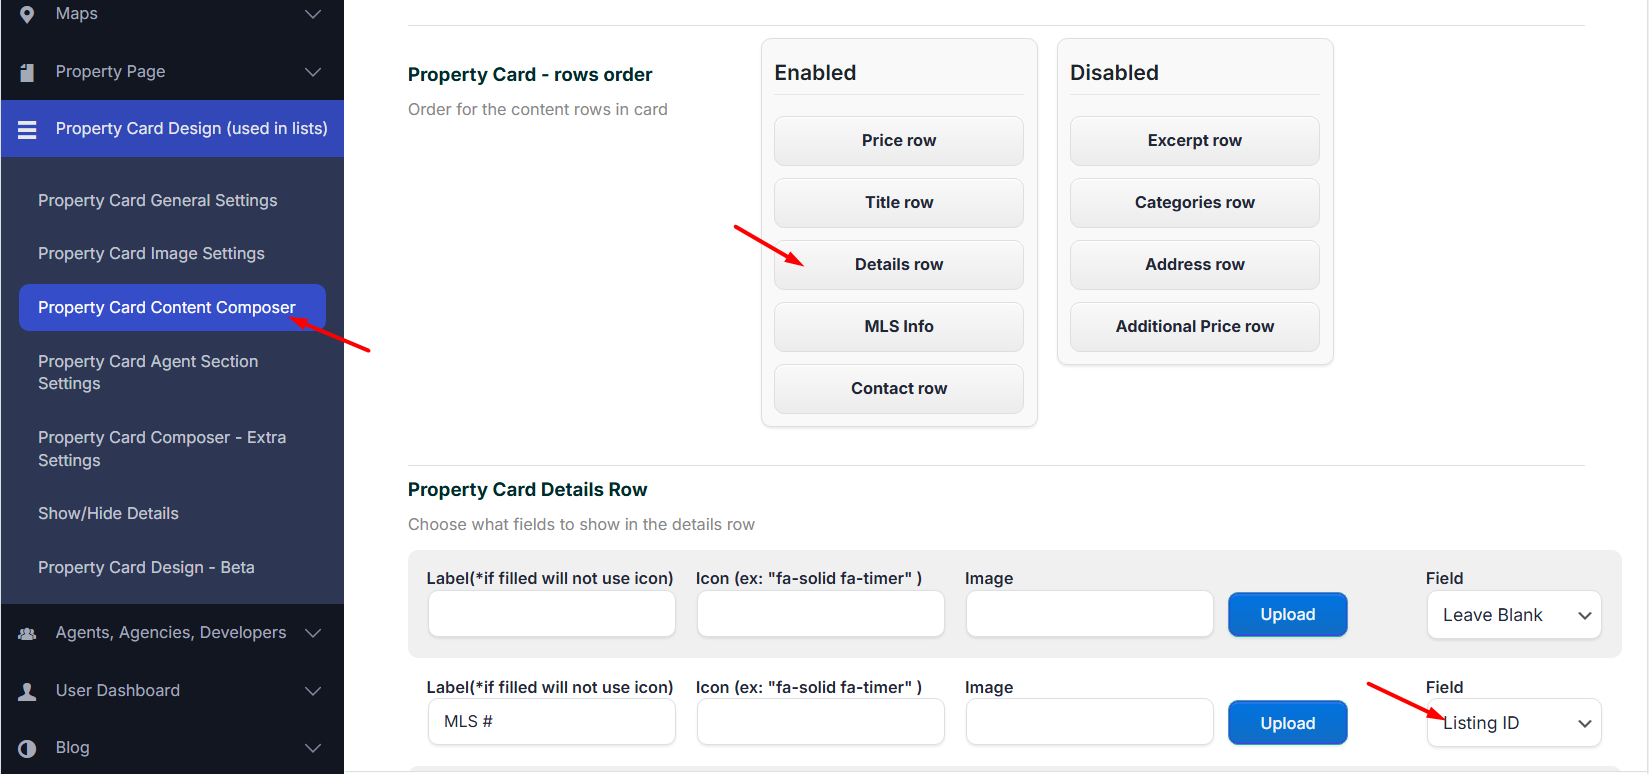The width and height of the screenshot is (1649, 774).
Task: Click the Property Page icon
Action: click(x=27, y=72)
